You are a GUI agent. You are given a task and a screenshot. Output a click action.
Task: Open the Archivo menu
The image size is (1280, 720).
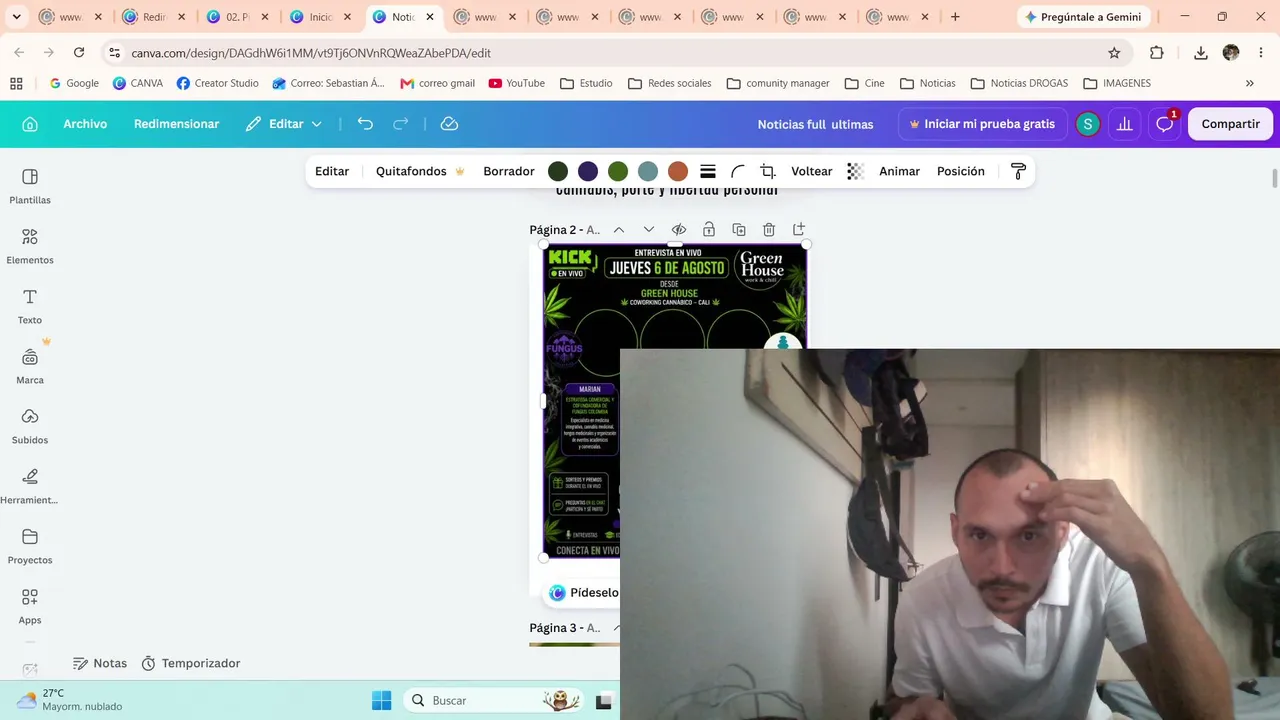point(85,124)
